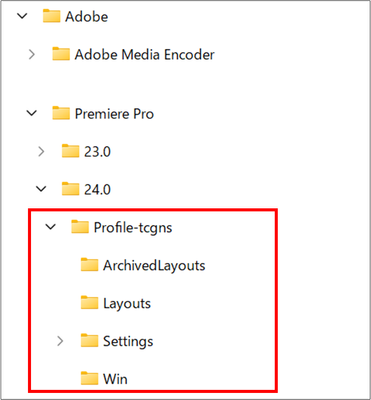This screenshot has width=371, height=400.
Task: Collapse the 24.0 folder chevron
Action: pyautogui.click(x=41, y=189)
